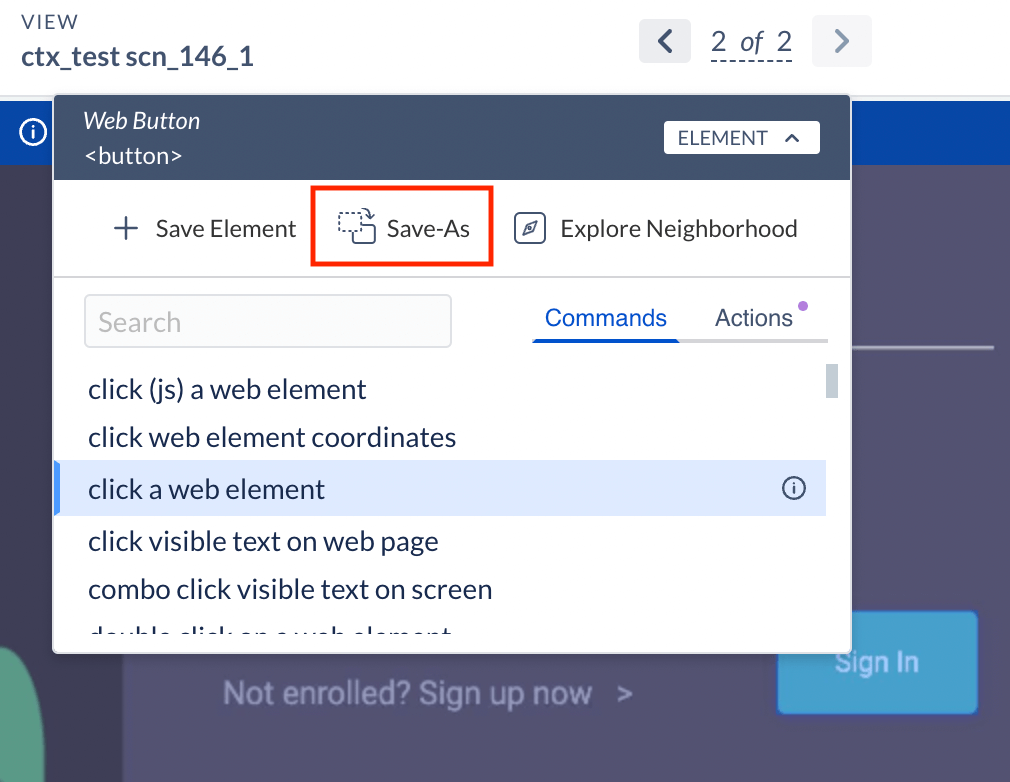1010x782 pixels.
Task: Click the Sign In button
Action: point(877,662)
